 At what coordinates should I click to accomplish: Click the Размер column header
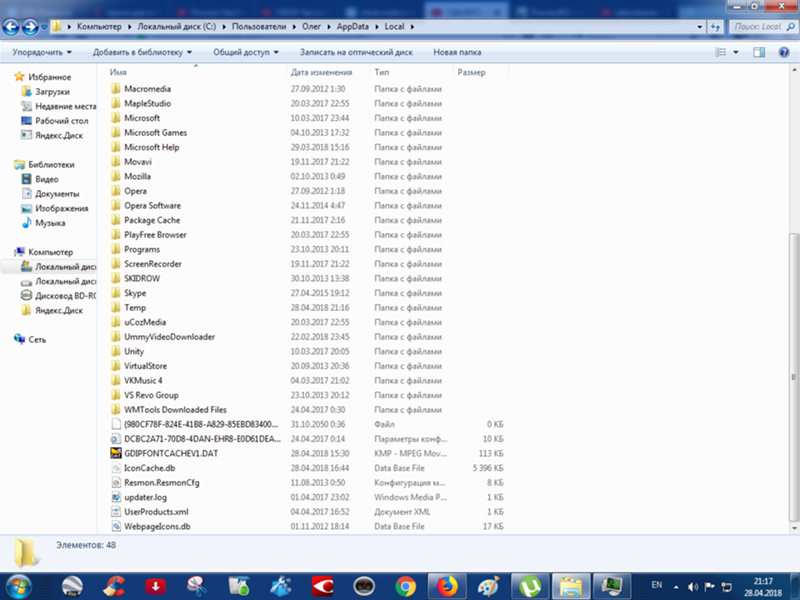point(472,73)
